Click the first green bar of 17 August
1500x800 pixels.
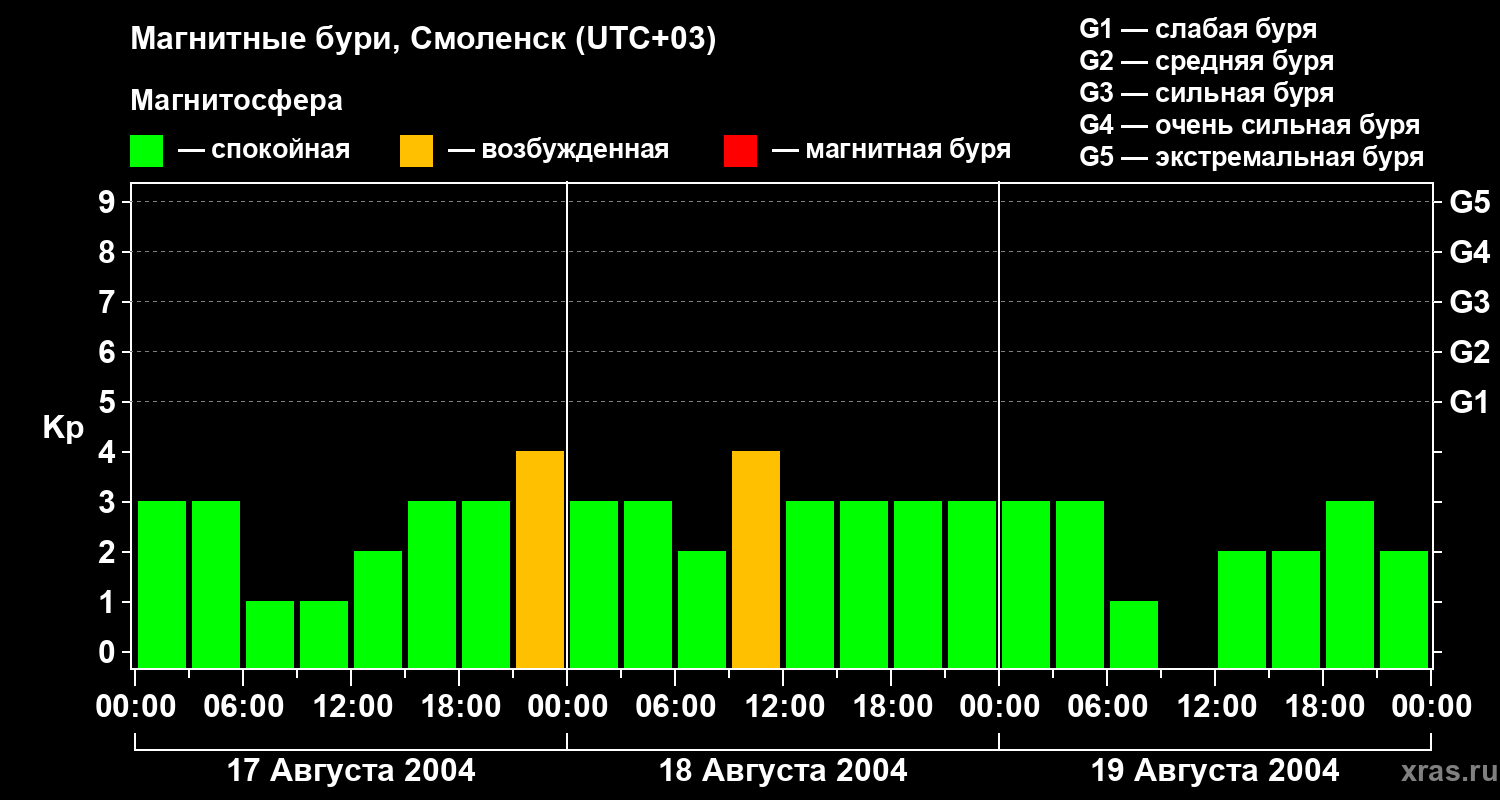point(162,584)
